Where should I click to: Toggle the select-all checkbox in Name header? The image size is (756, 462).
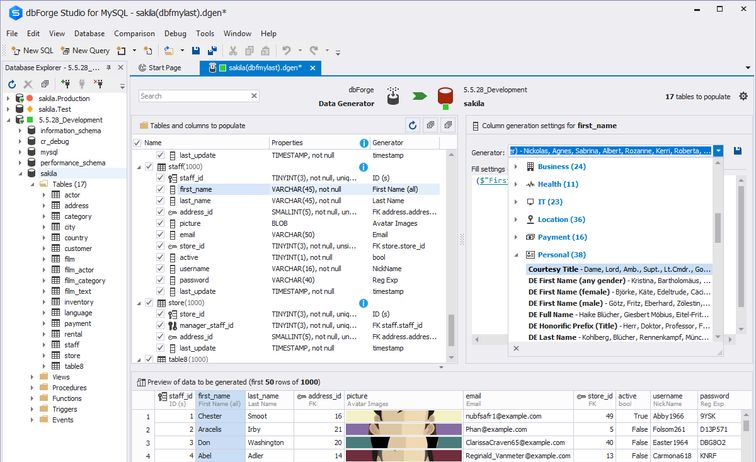point(137,143)
